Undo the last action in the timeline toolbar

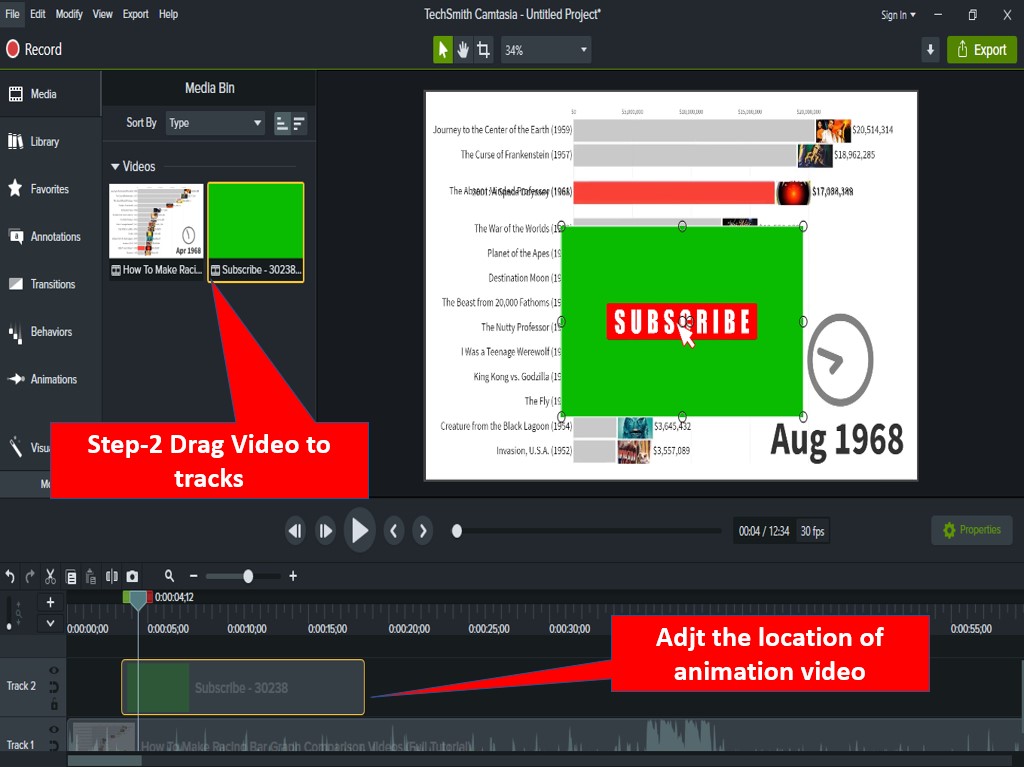point(10,576)
